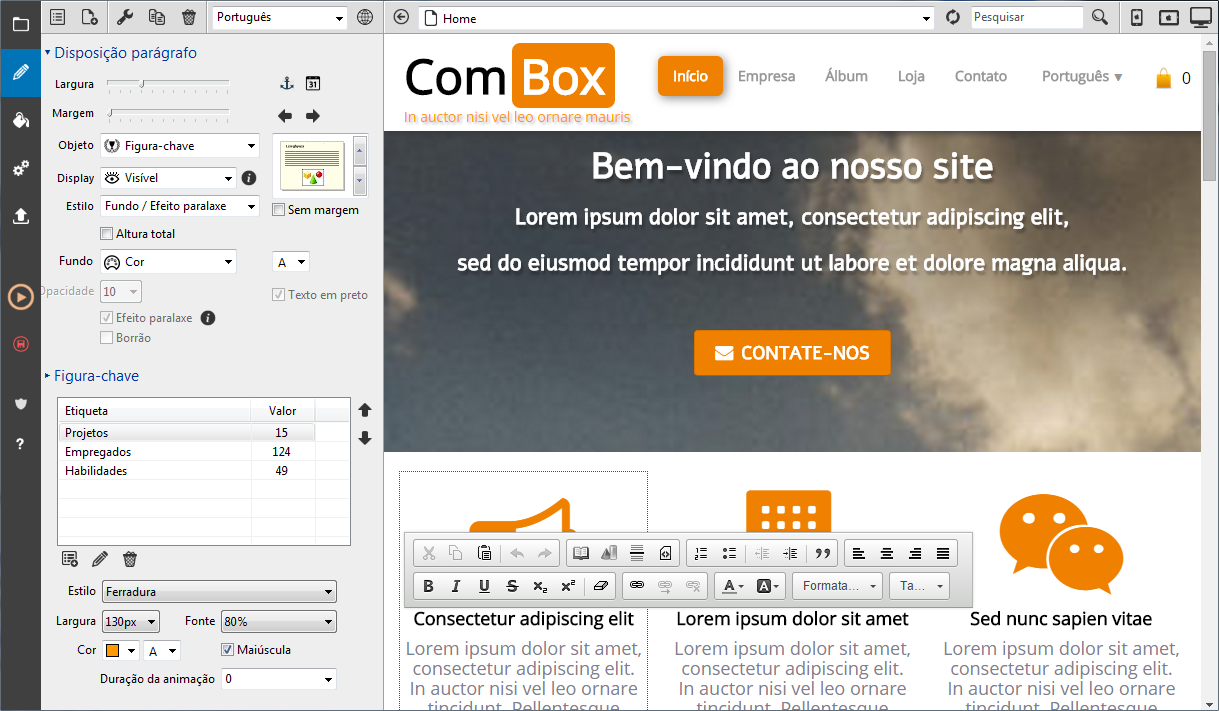Click the calendar icon in paragraph layout
The width and height of the screenshot is (1219, 711).
click(x=313, y=84)
